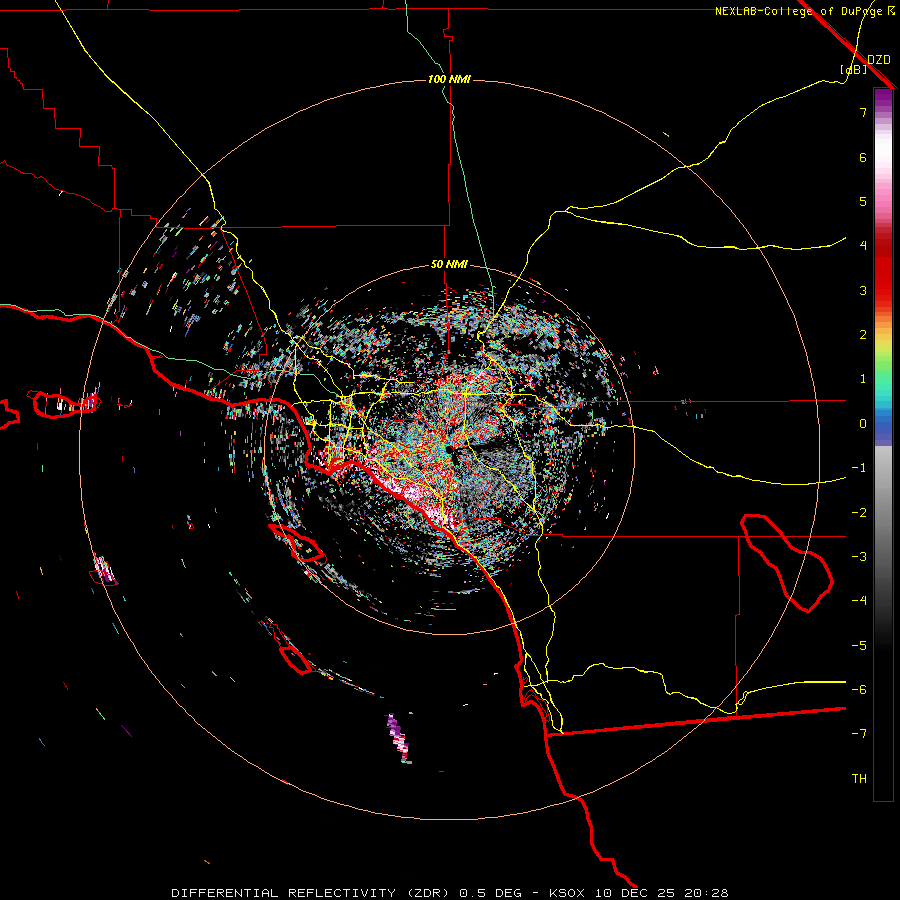This screenshot has width=900, height=900.
Task: Click the Differential Reflectivity KSOX caption text
Action: pos(449,893)
